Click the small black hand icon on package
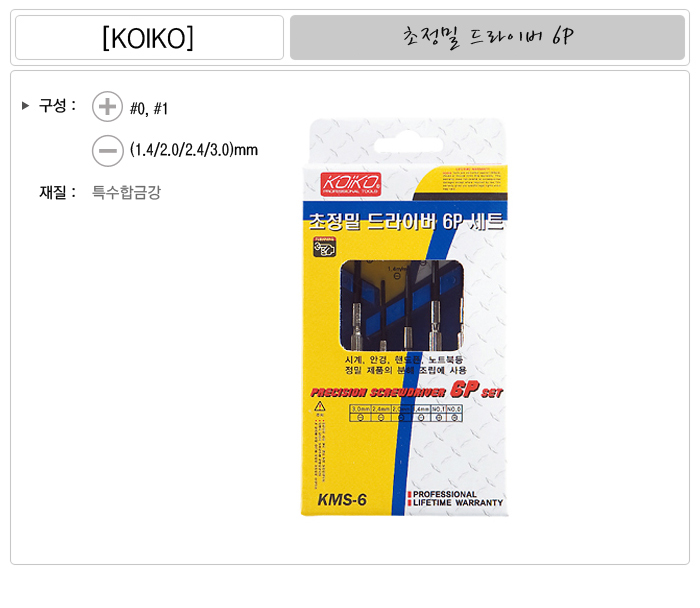 (324, 247)
